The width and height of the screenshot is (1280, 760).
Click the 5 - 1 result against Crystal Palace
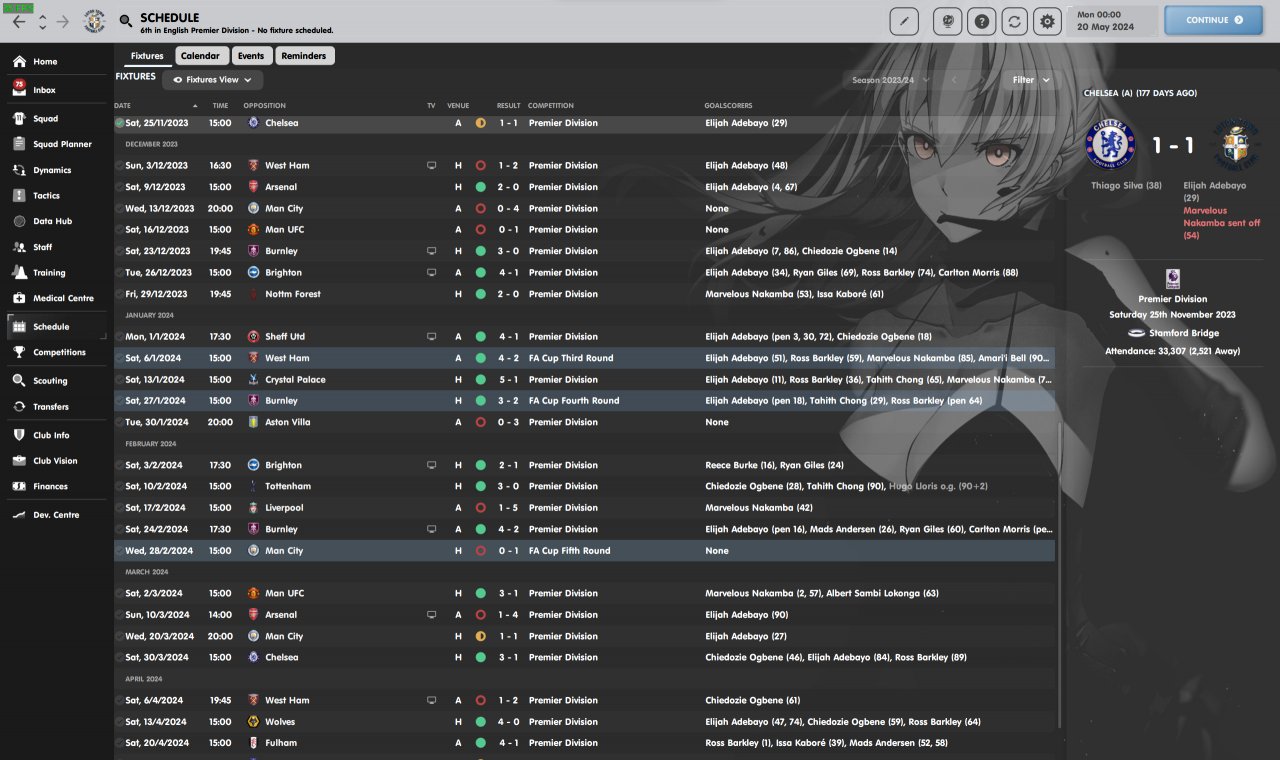509,380
